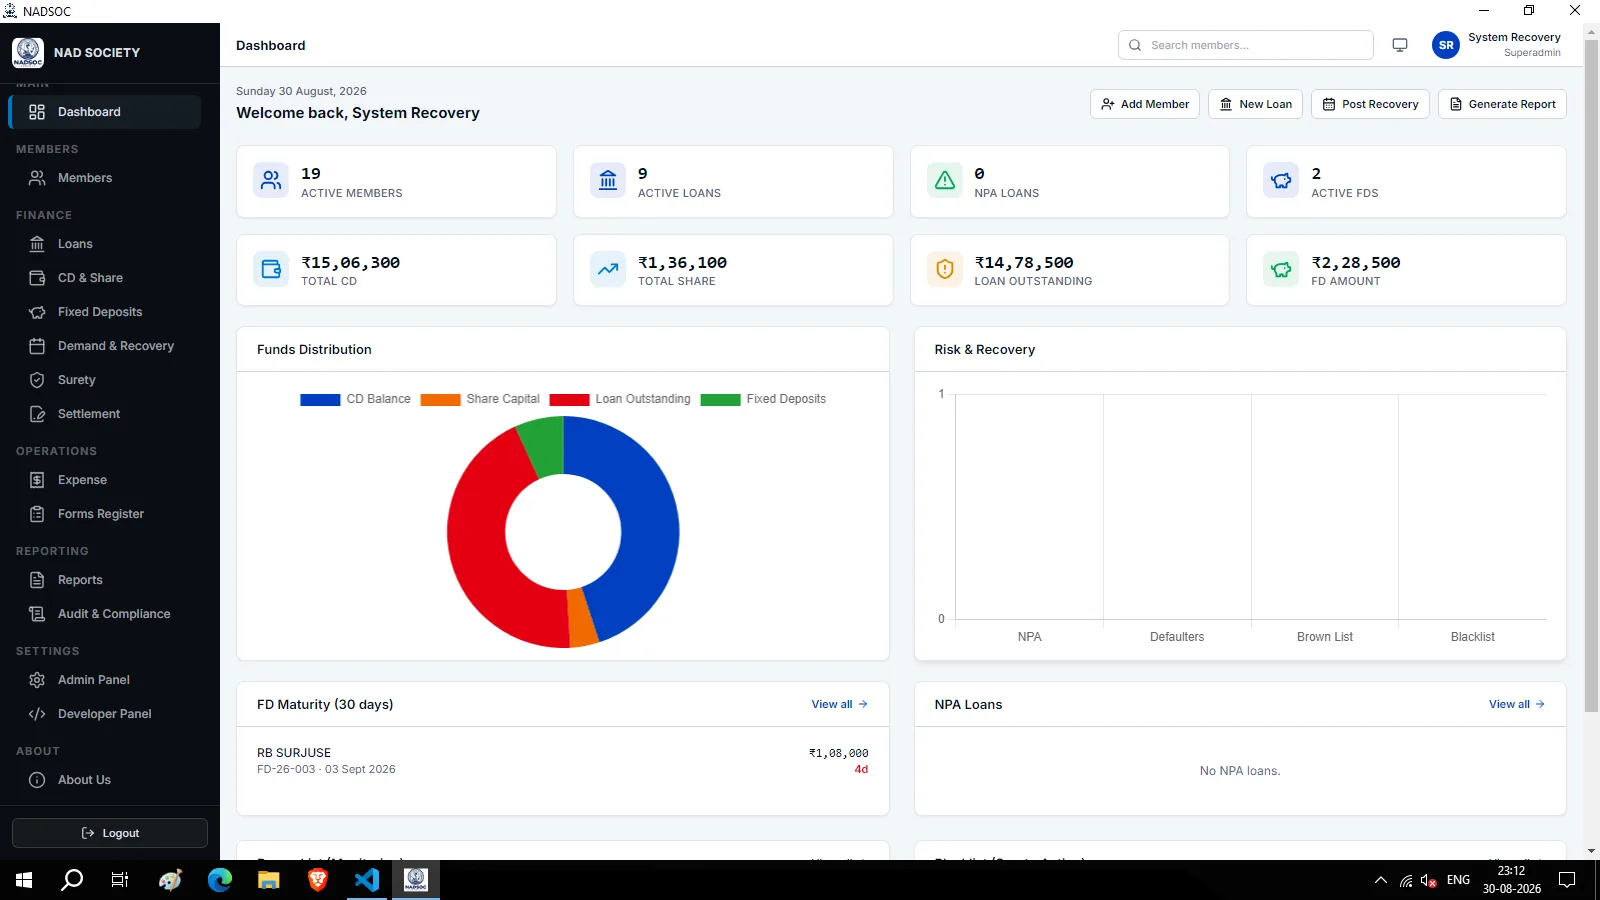Click the Settlement edit icon
This screenshot has width=1600, height=900.
[x=37, y=414]
